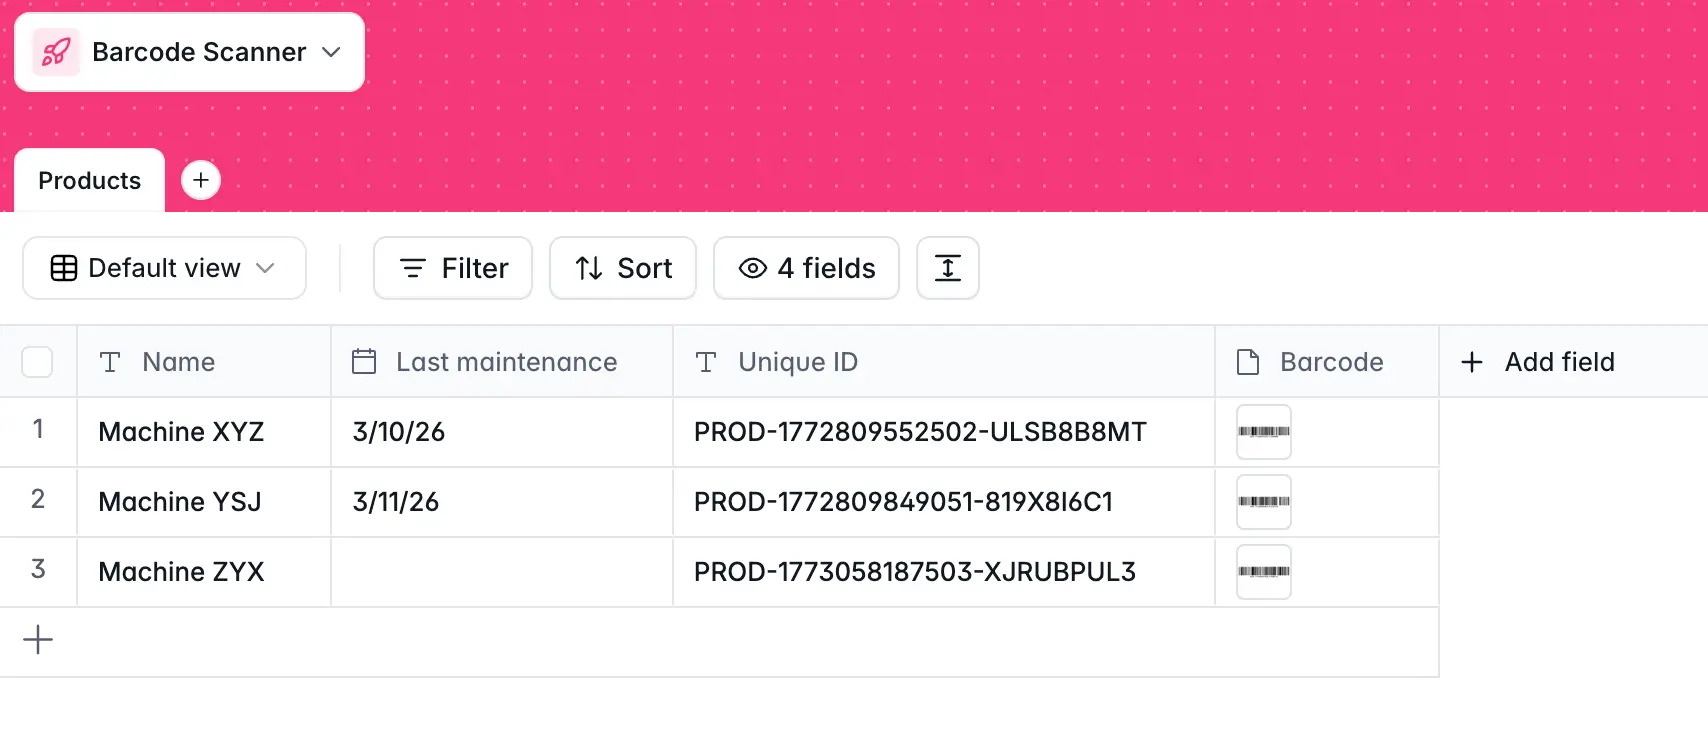This screenshot has width=1708, height=756.
Task: Click the text-type icon in the Name header
Action: tap(110, 362)
